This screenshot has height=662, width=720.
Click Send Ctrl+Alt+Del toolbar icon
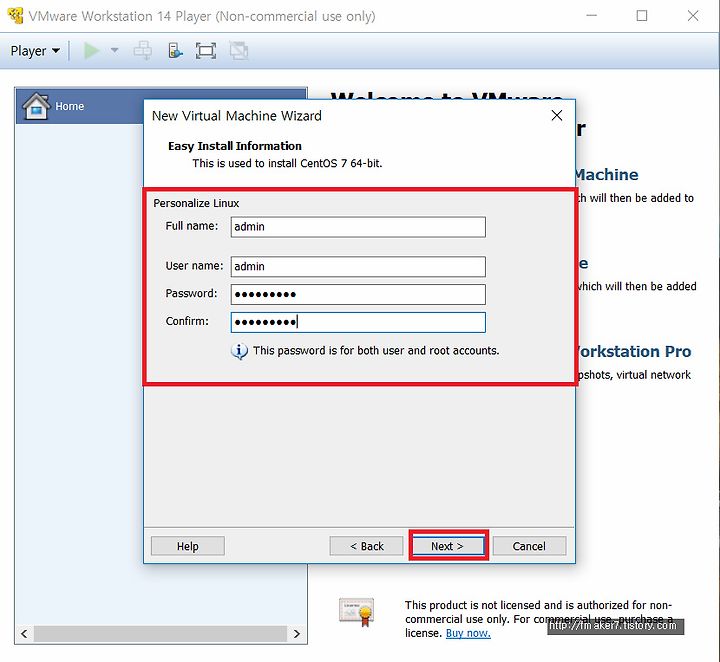tap(143, 50)
